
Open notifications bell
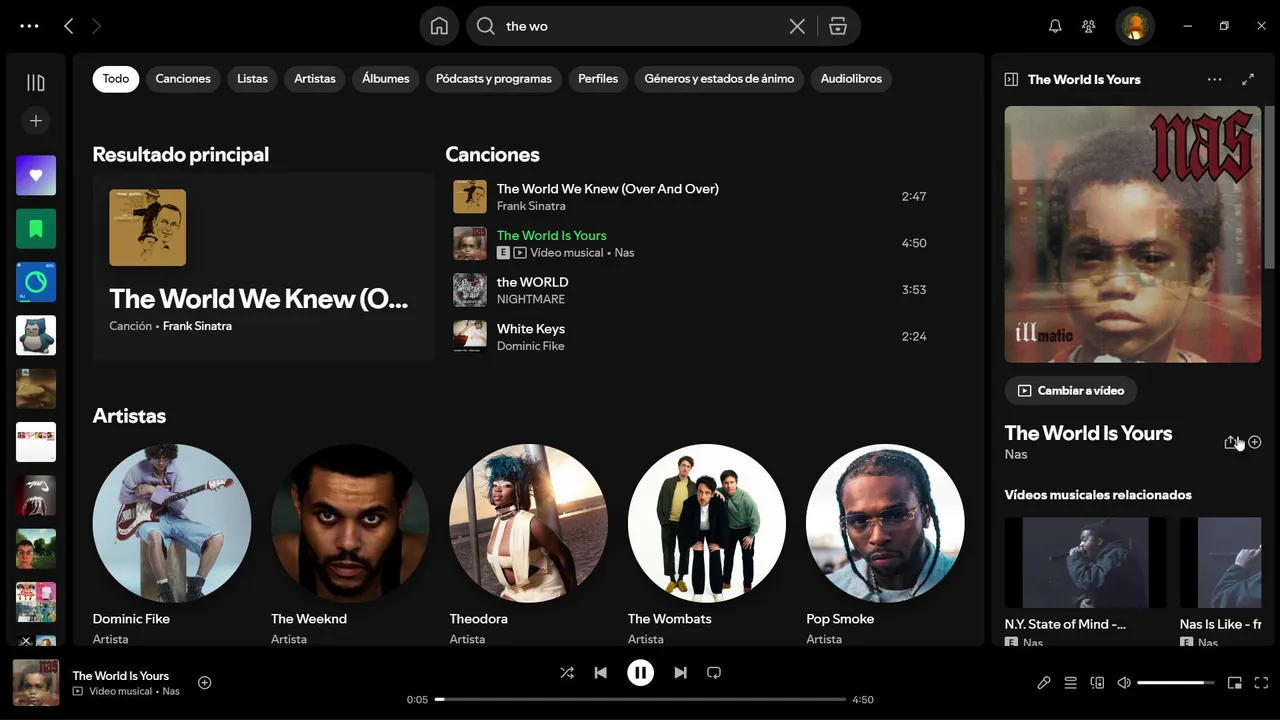click(x=1055, y=26)
